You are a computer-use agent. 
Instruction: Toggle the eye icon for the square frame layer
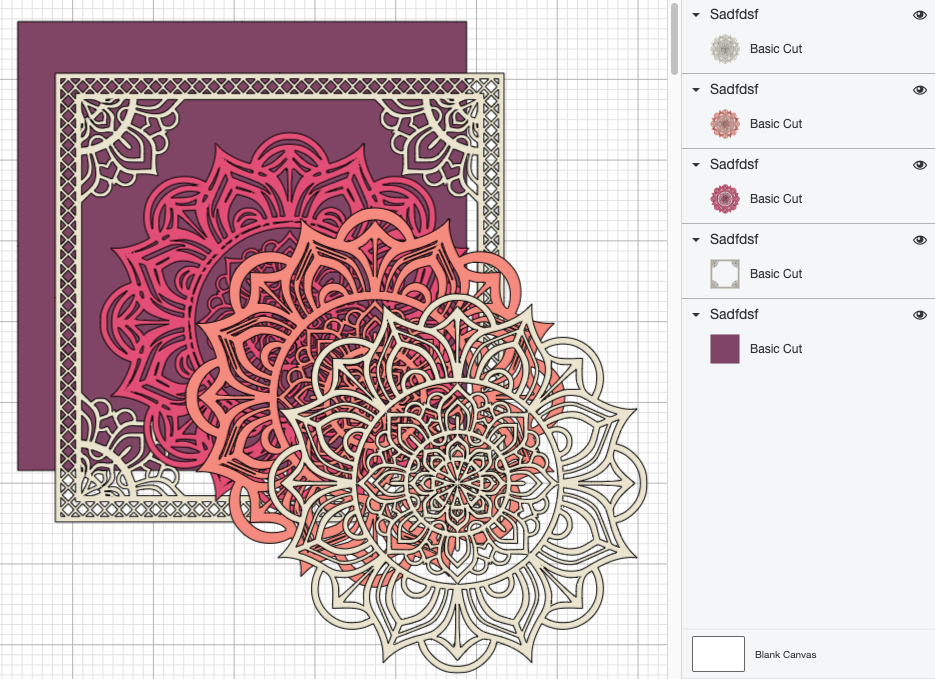919,240
